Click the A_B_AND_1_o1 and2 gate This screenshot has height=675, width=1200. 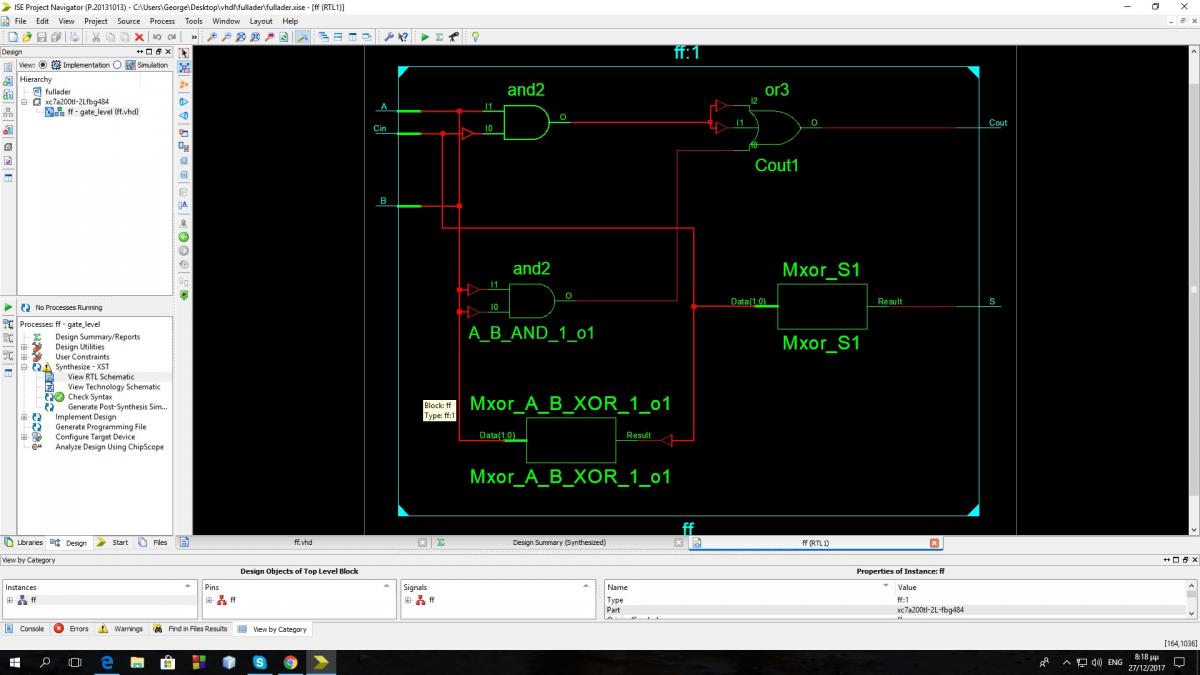click(531, 299)
